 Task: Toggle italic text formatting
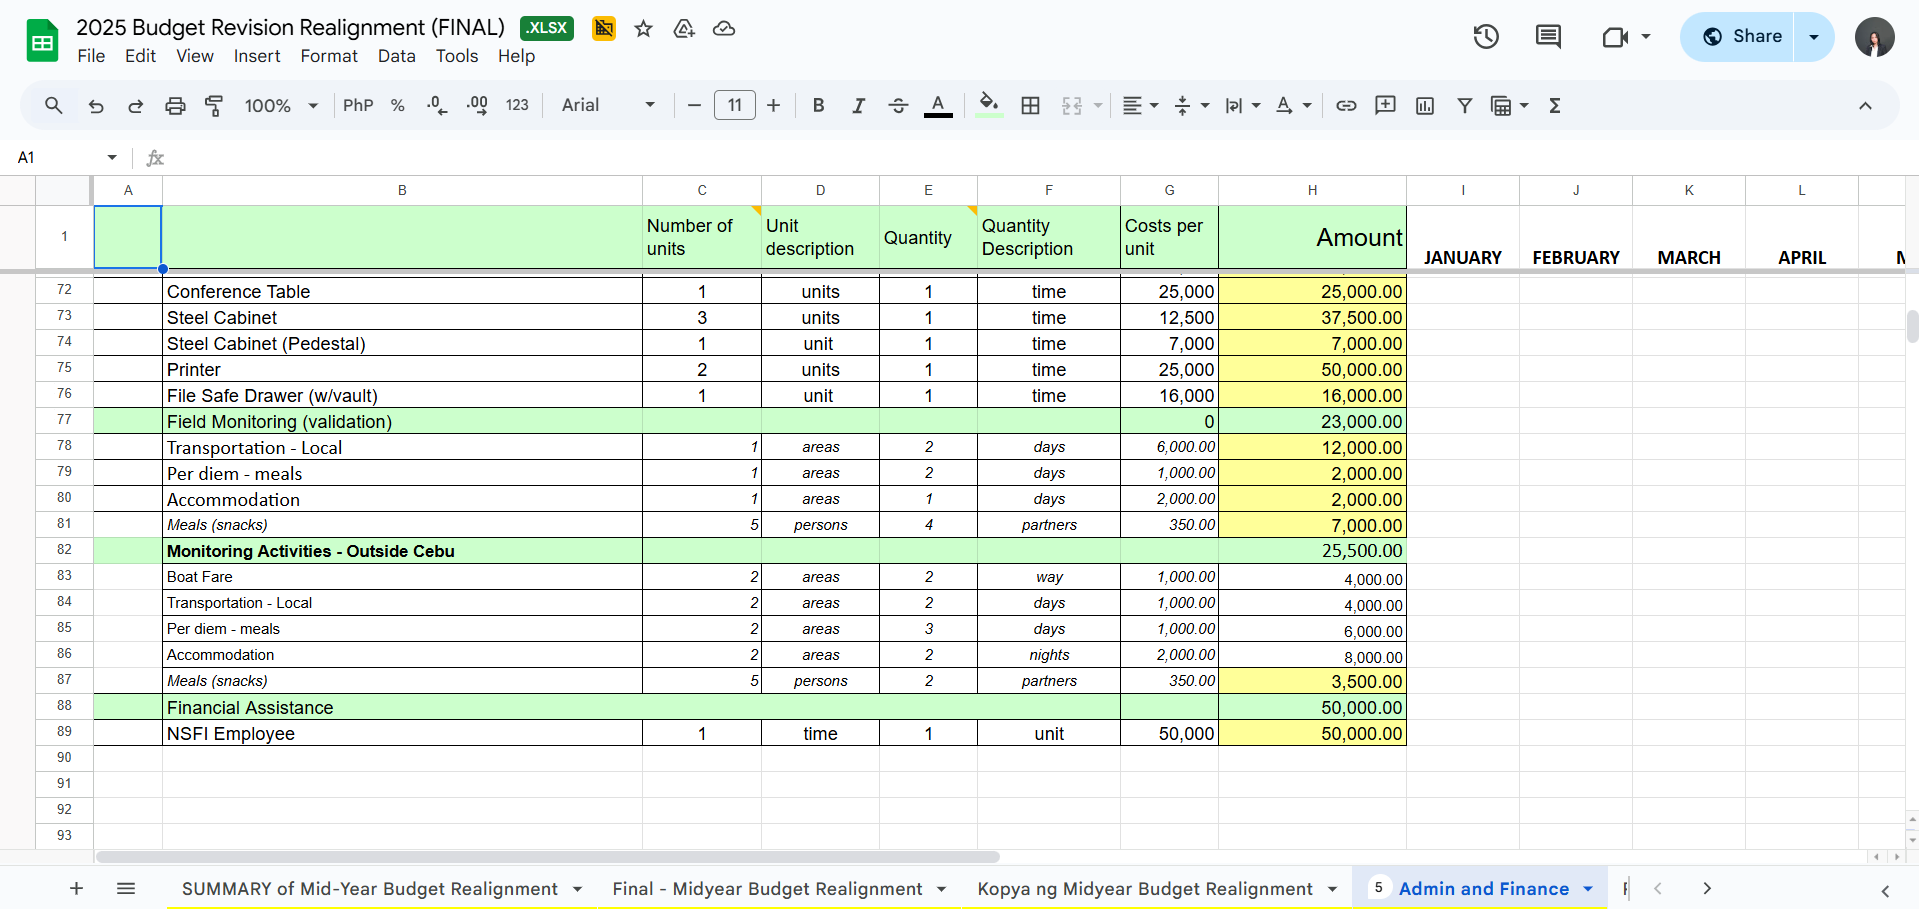click(x=858, y=105)
